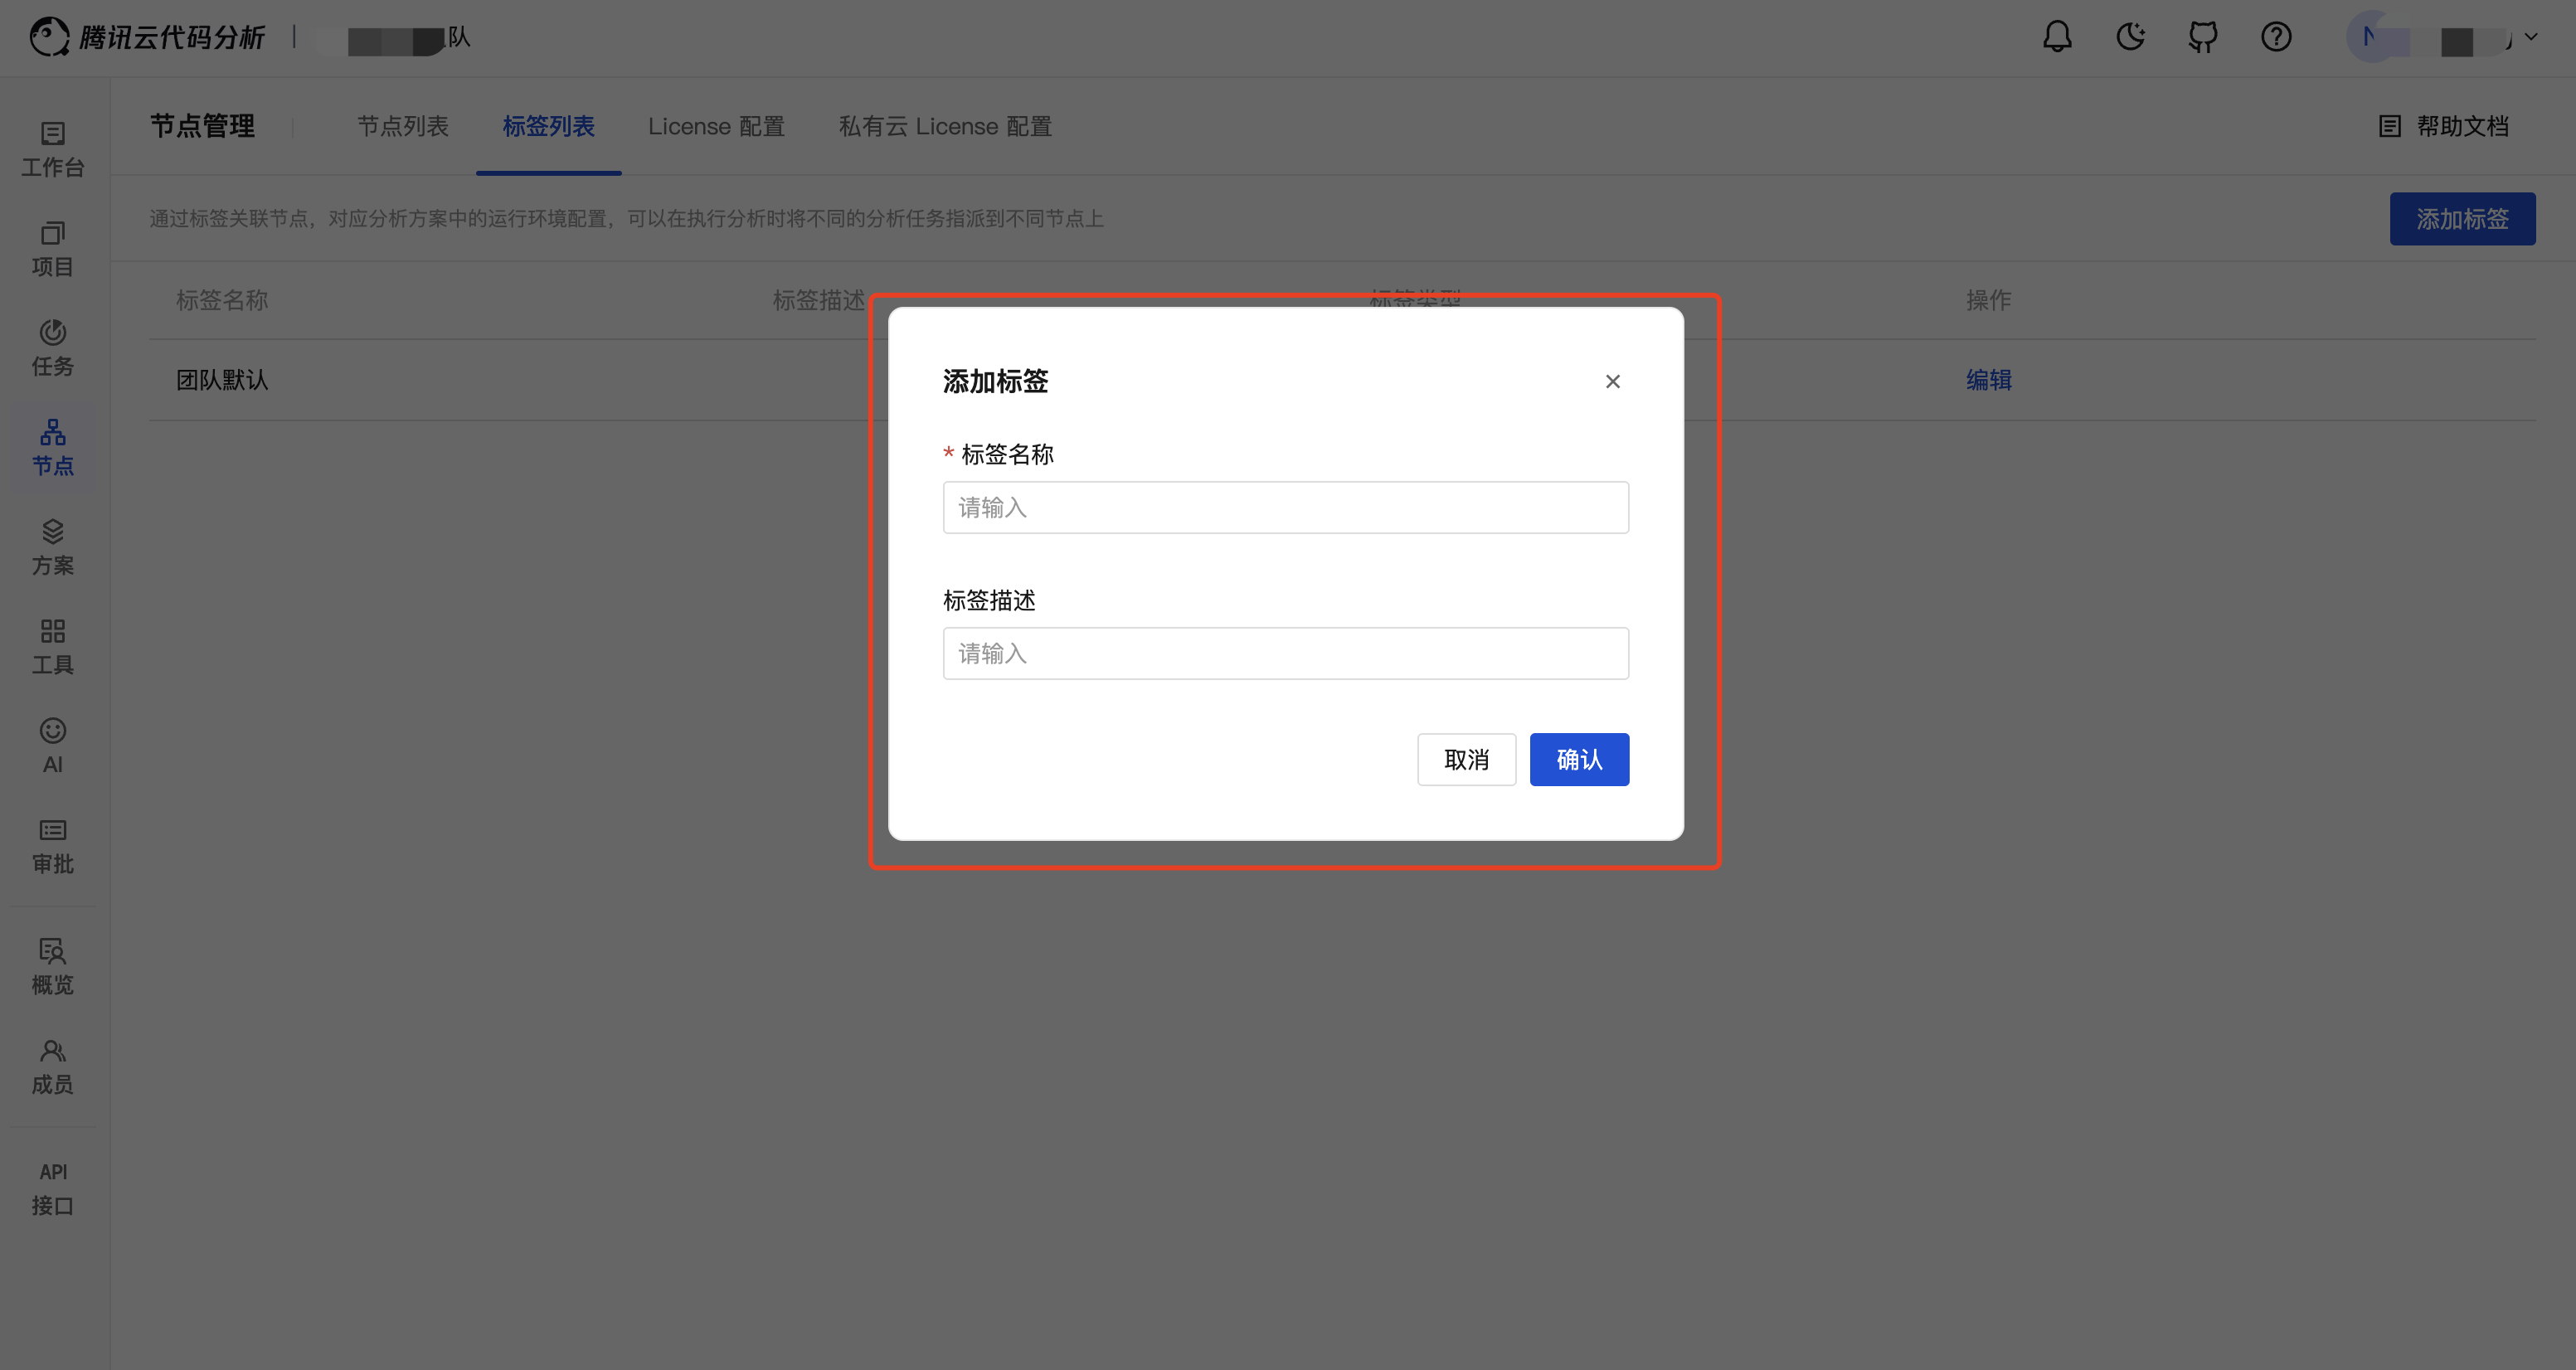This screenshot has height=1370, width=2576.
Task: Open 成员 members in the sidebar
Action: (x=53, y=1066)
